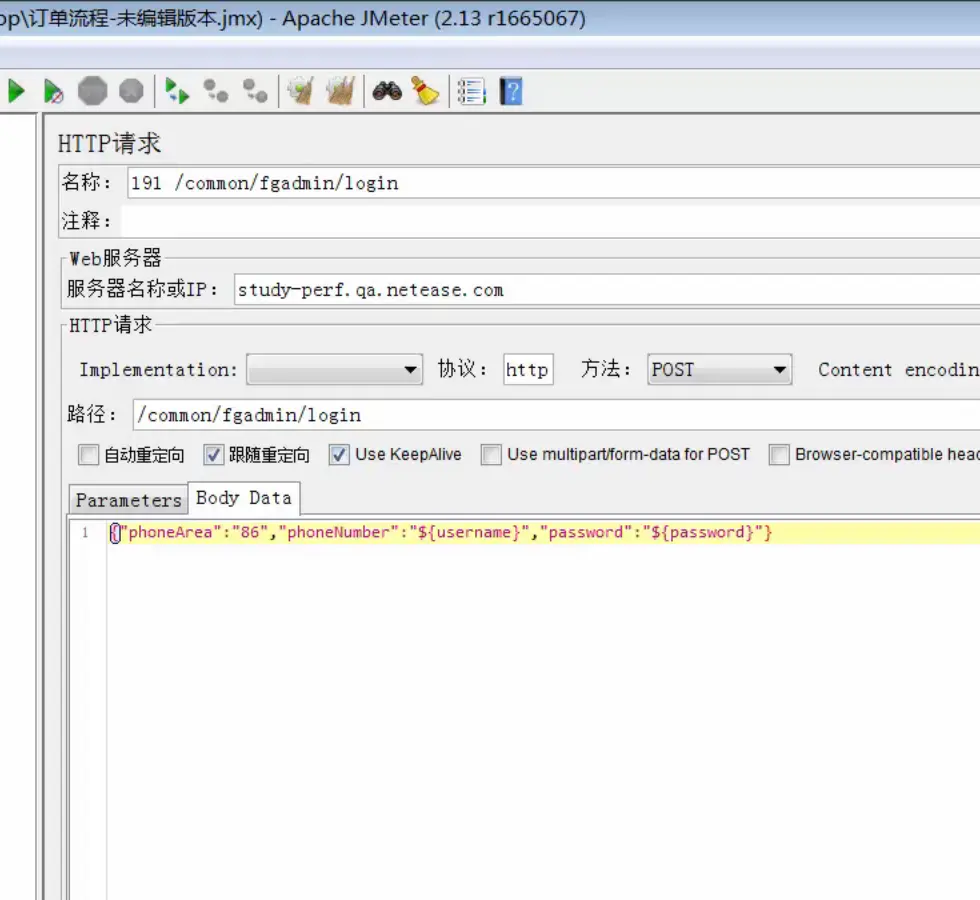This screenshot has height=900, width=980.
Task: Start test with no pauses icon
Action: click(x=54, y=92)
